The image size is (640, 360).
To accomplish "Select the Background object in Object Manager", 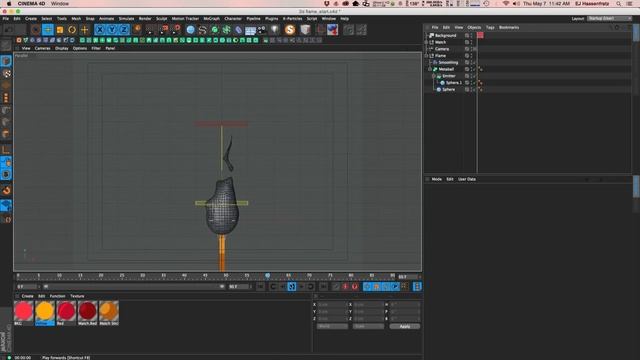I will tap(445, 36).
